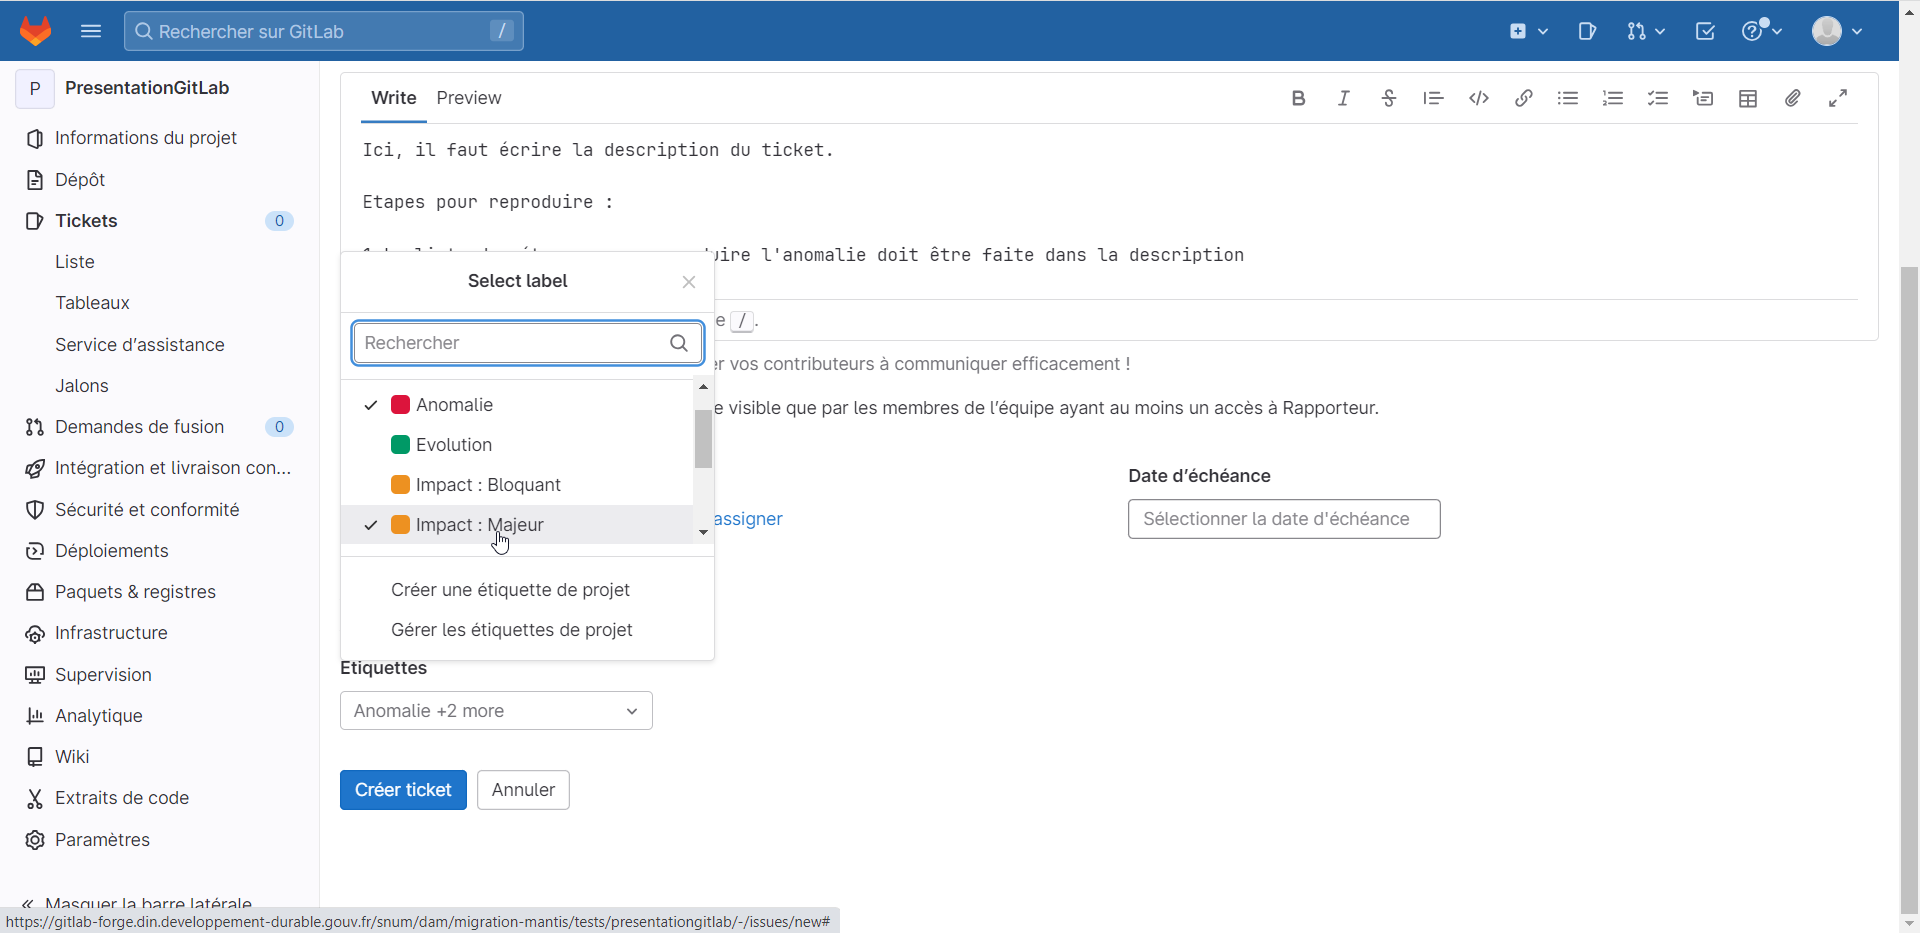This screenshot has width=1920, height=933.
Task: Click the Créer ticket button
Action: (403, 790)
